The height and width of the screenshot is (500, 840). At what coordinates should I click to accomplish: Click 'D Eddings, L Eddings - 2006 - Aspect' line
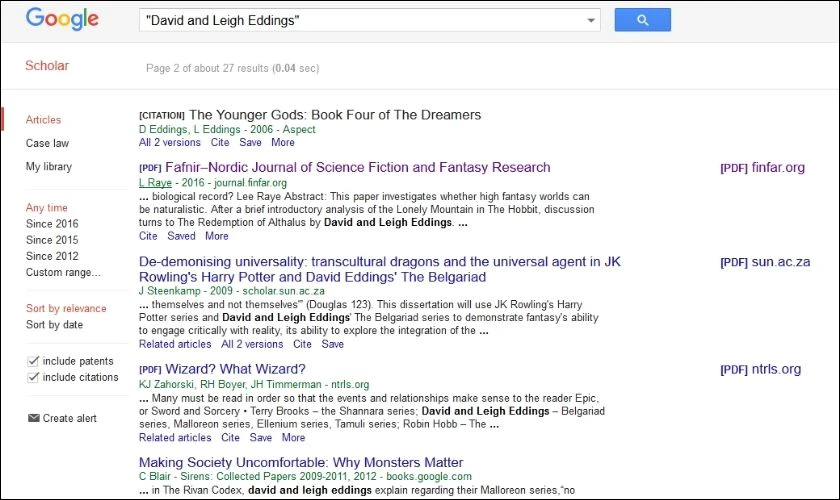click(x=227, y=129)
